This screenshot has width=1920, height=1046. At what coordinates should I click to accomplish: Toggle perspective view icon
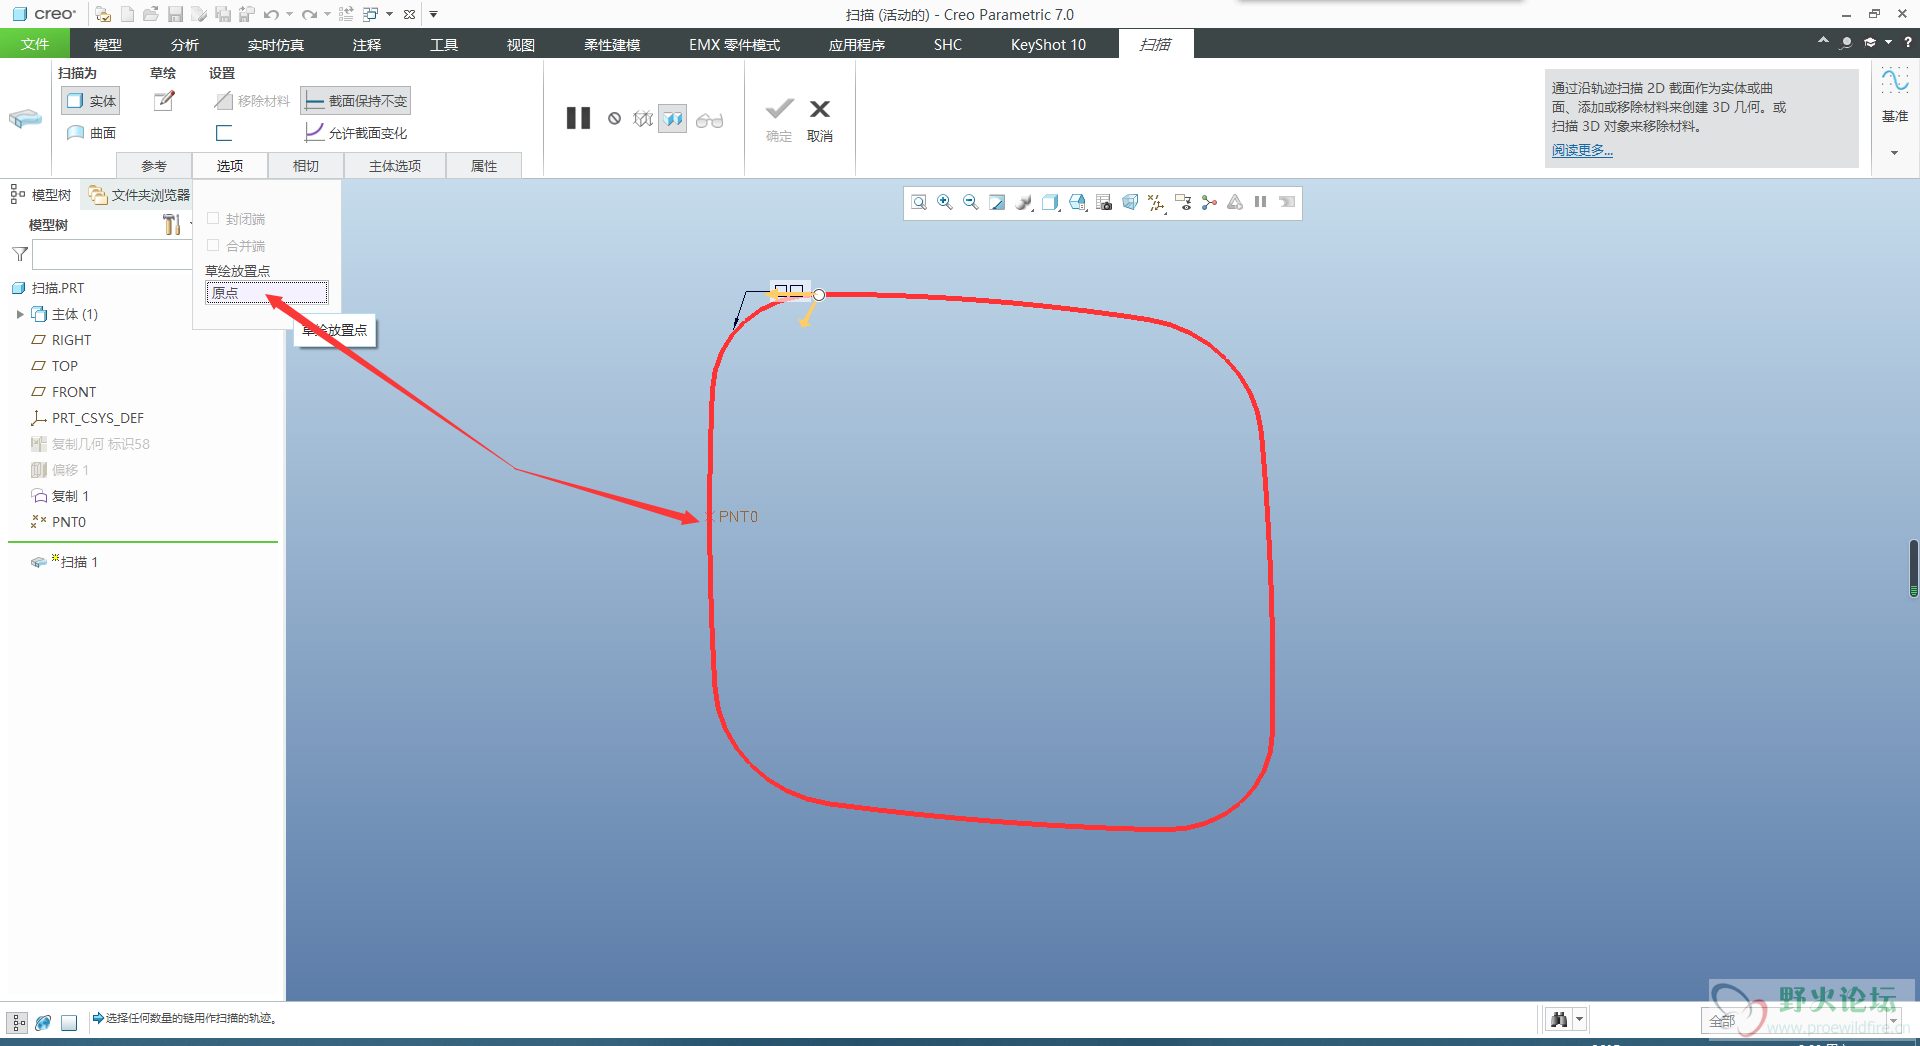(x=1130, y=203)
